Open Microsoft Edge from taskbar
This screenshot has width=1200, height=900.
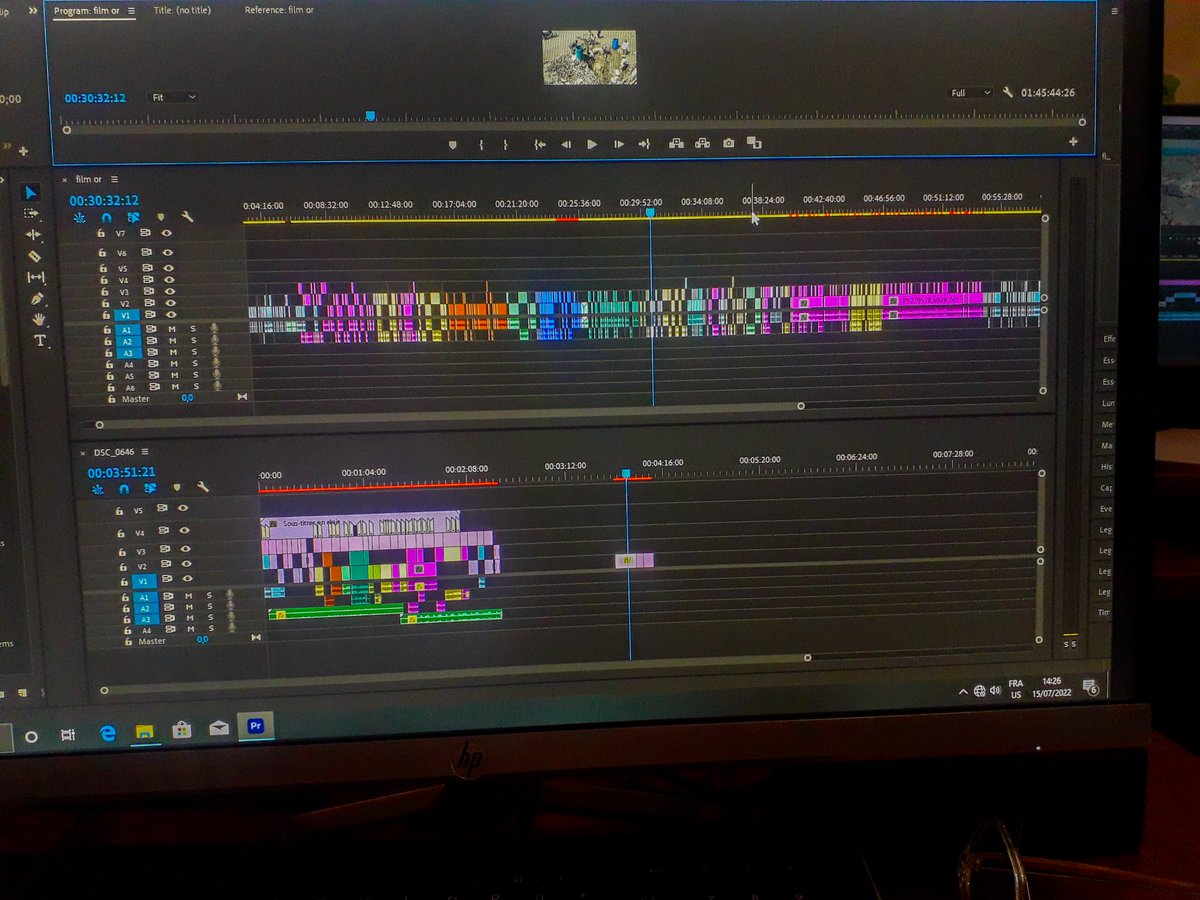point(107,733)
